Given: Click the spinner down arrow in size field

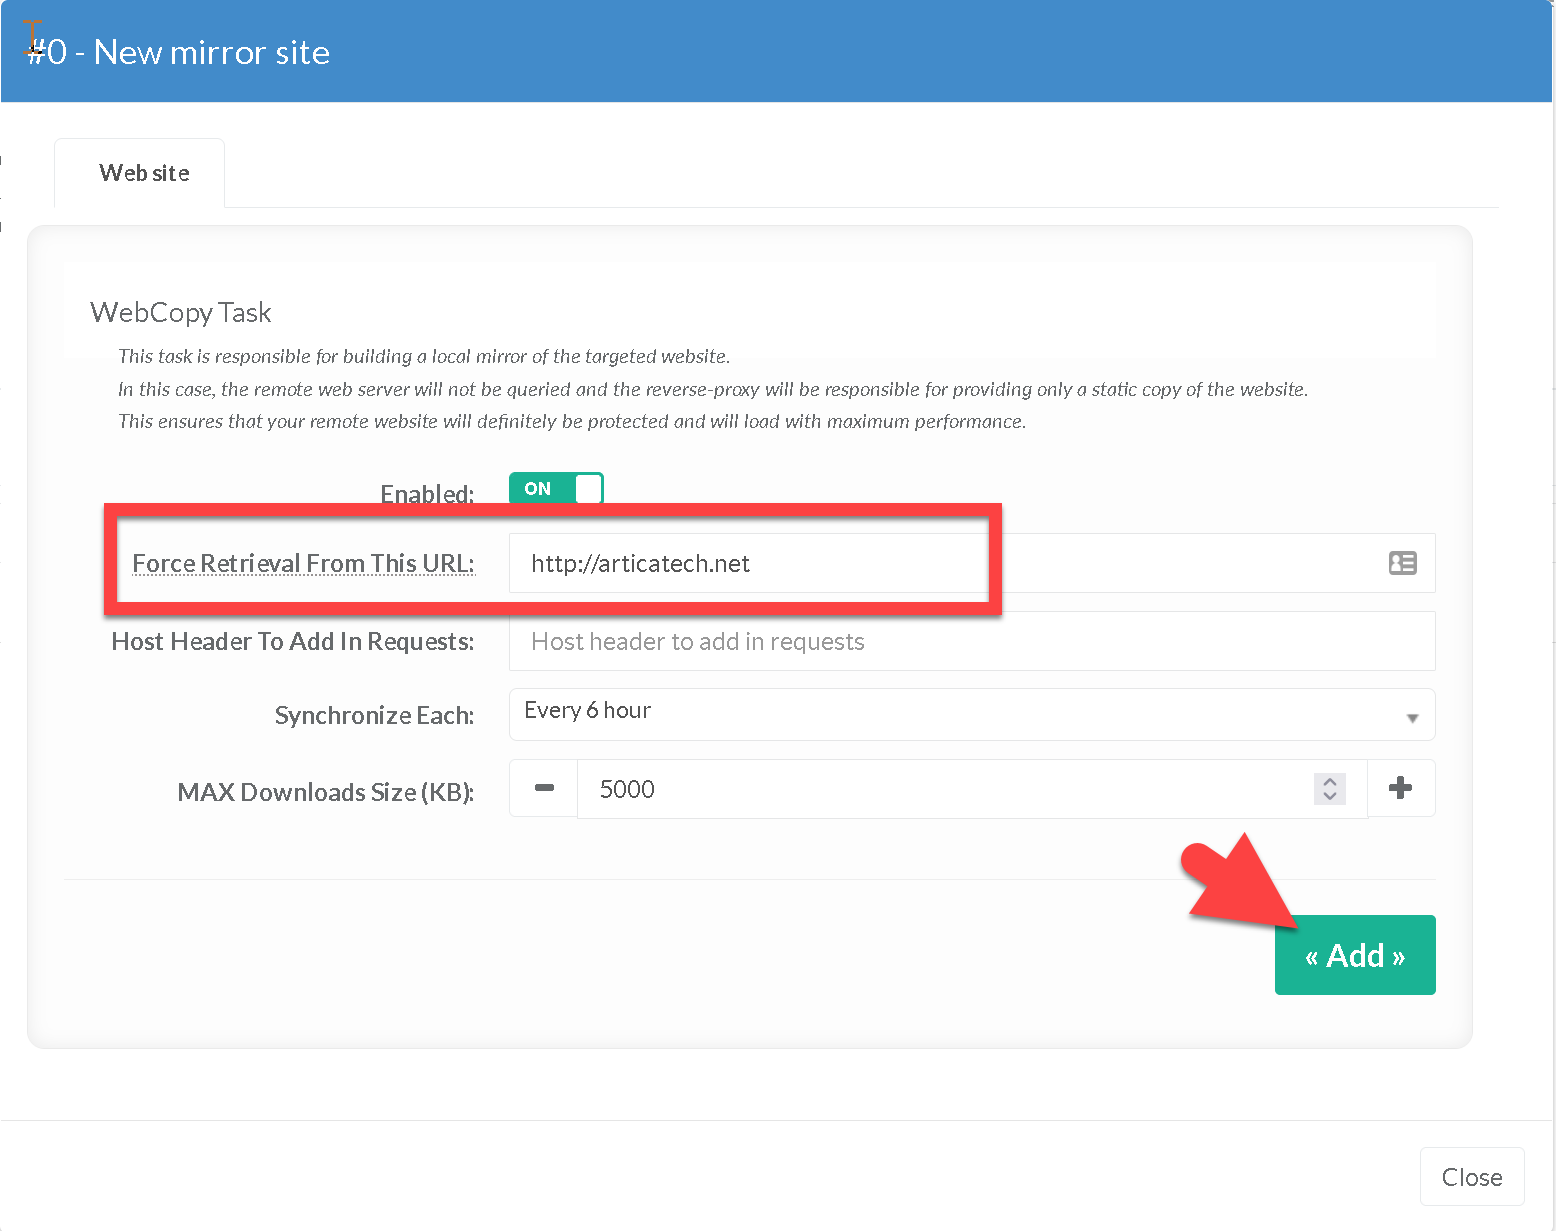Looking at the screenshot, I should pos(1330,797).
